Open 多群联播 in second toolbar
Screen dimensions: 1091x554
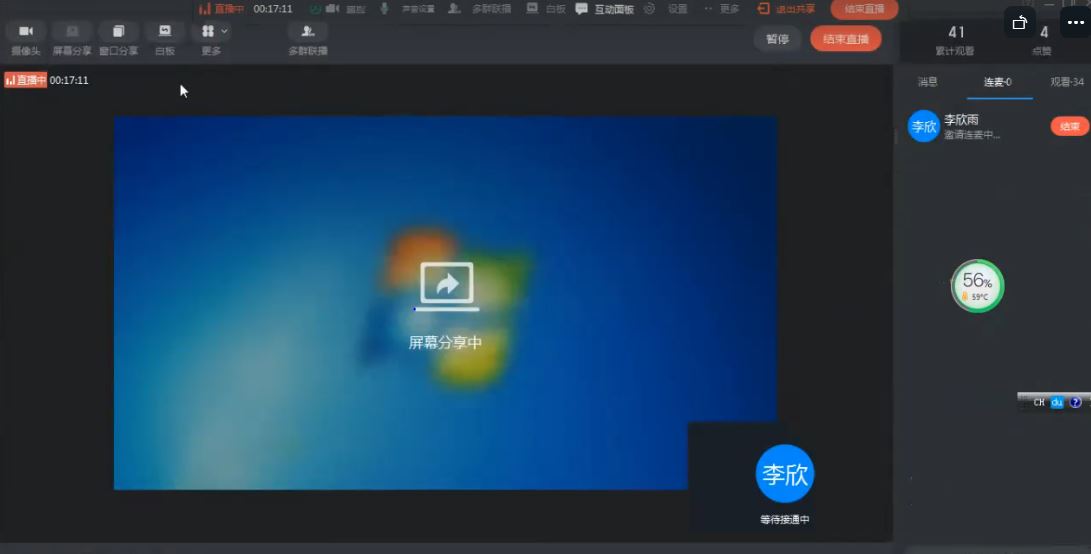(x=308, y=38)
